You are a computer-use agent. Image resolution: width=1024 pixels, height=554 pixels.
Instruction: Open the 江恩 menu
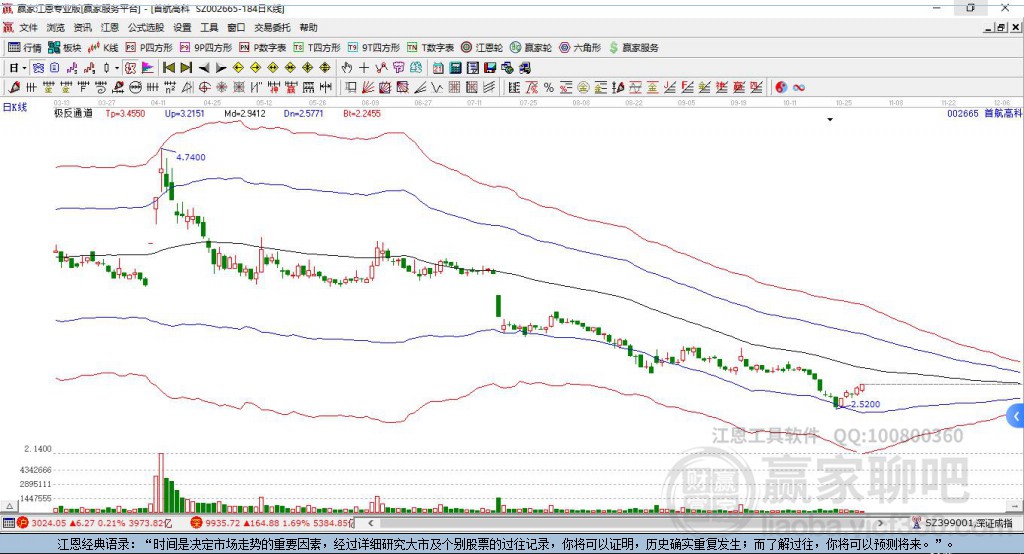click(x=110, y=27)
